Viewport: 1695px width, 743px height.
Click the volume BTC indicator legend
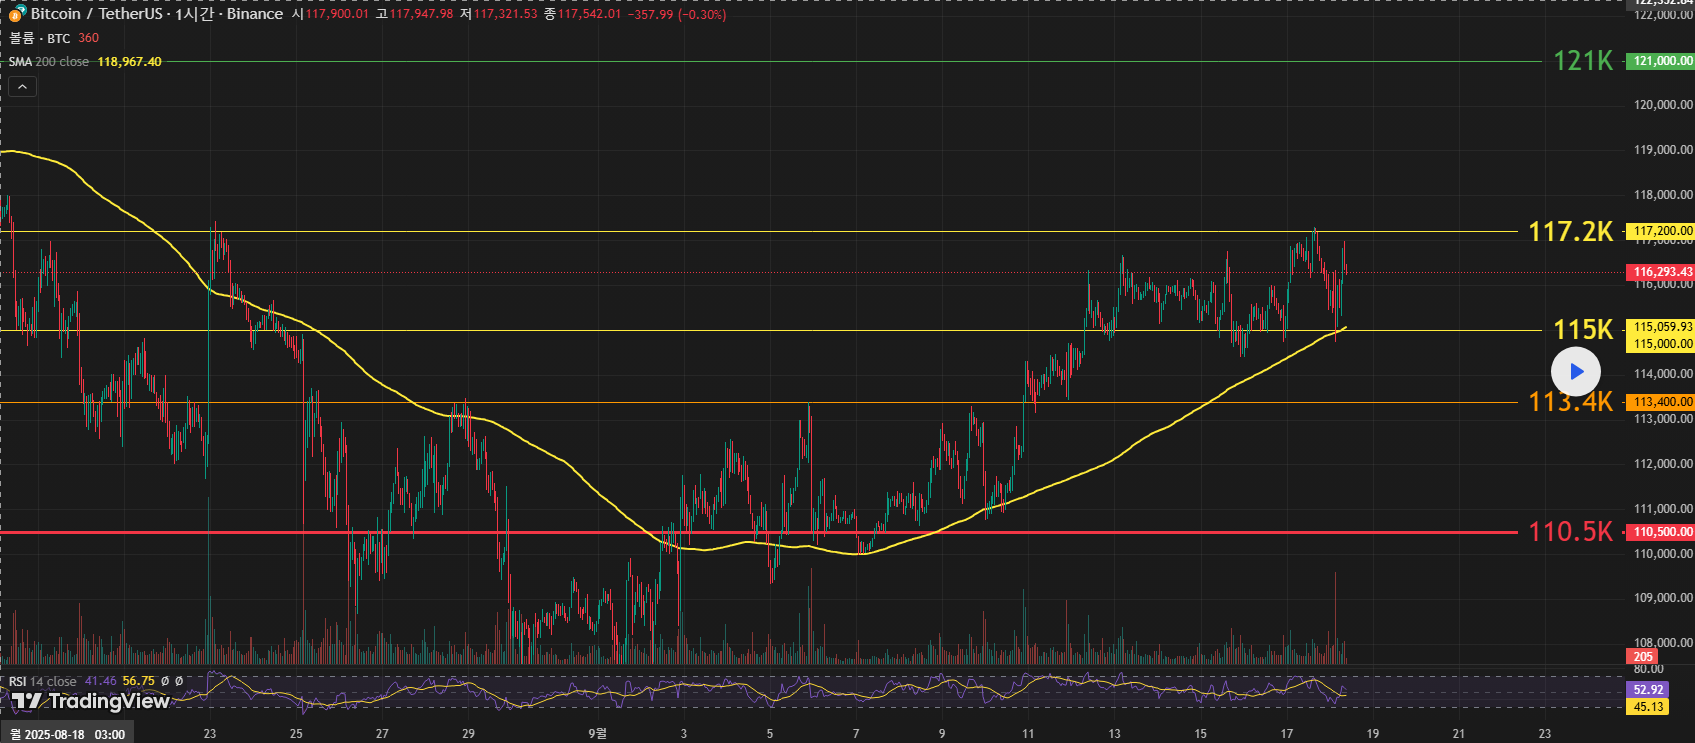(40, 38)
